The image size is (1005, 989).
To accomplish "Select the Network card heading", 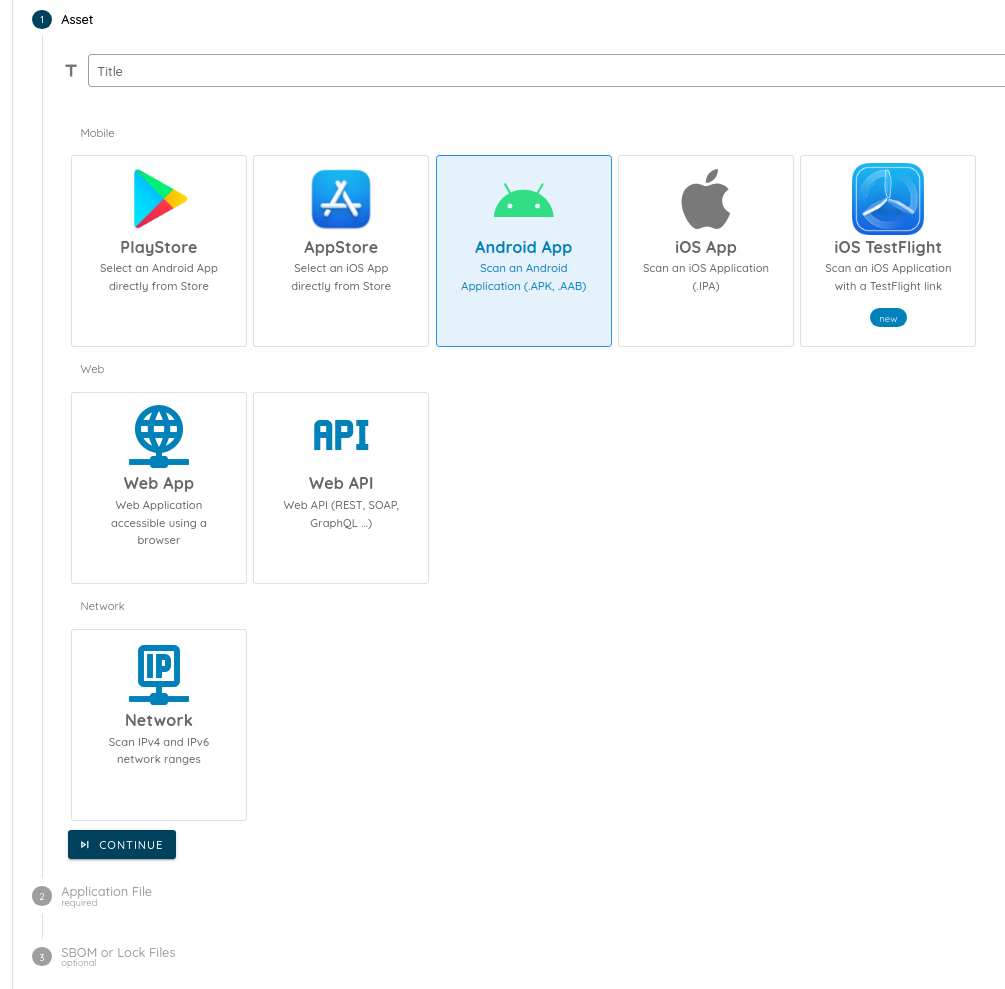I will pyautogui.click(x=159, y=720).
